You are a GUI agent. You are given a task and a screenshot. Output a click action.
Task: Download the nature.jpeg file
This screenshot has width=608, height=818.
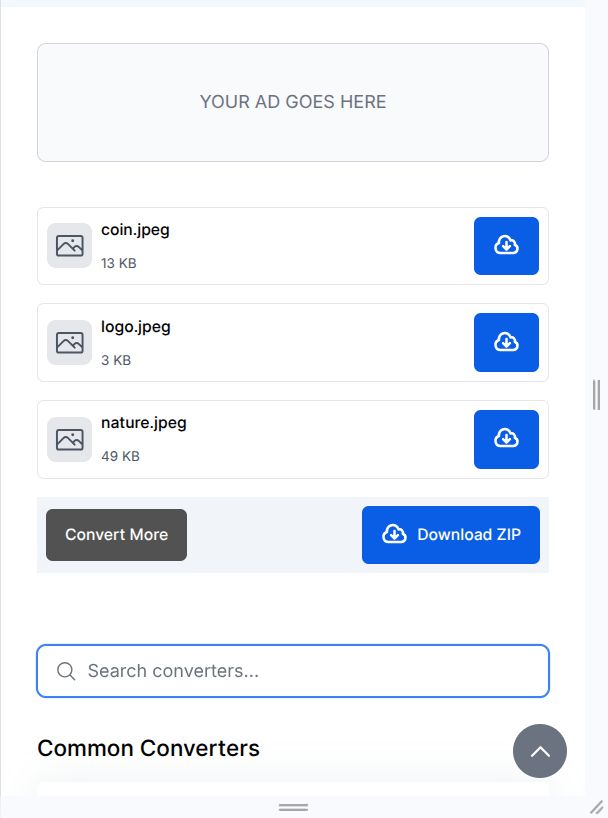[x=506, y=439]
